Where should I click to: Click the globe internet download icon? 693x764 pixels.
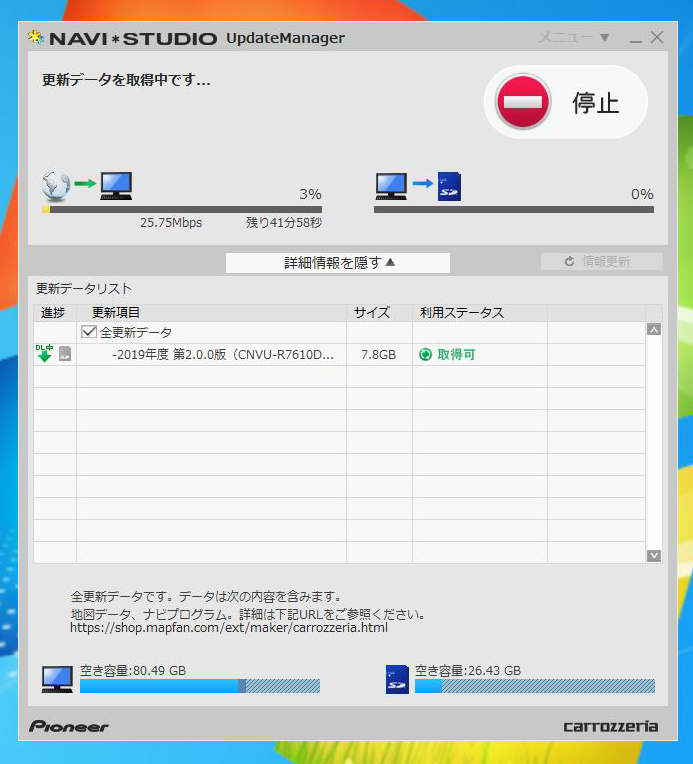56,184
